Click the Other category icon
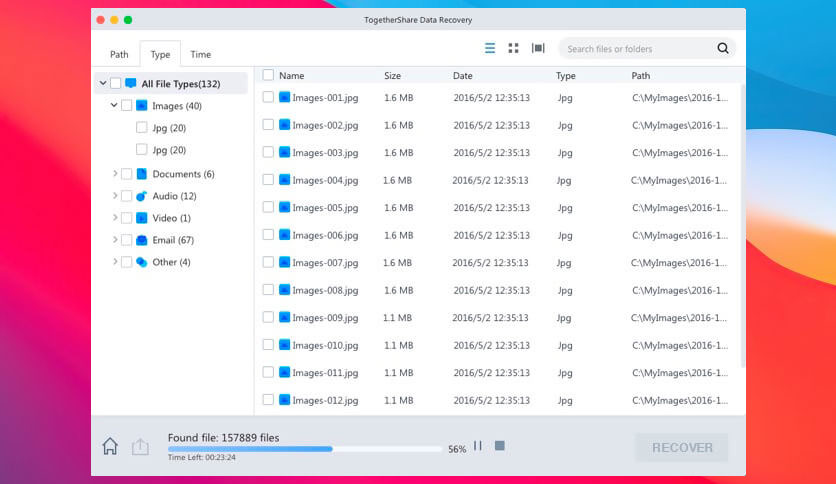 [x=141, y=262]
